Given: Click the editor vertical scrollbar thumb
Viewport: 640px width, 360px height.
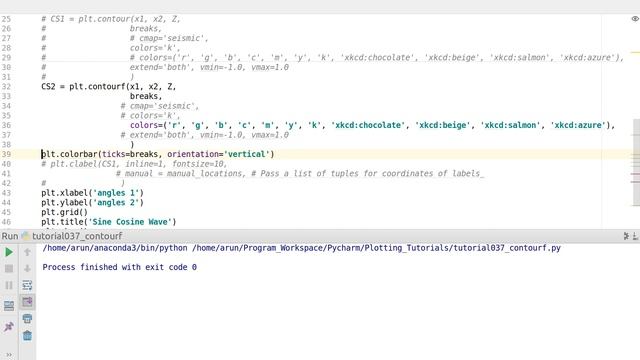Looking at the screenshot, I should pos(636,162).
